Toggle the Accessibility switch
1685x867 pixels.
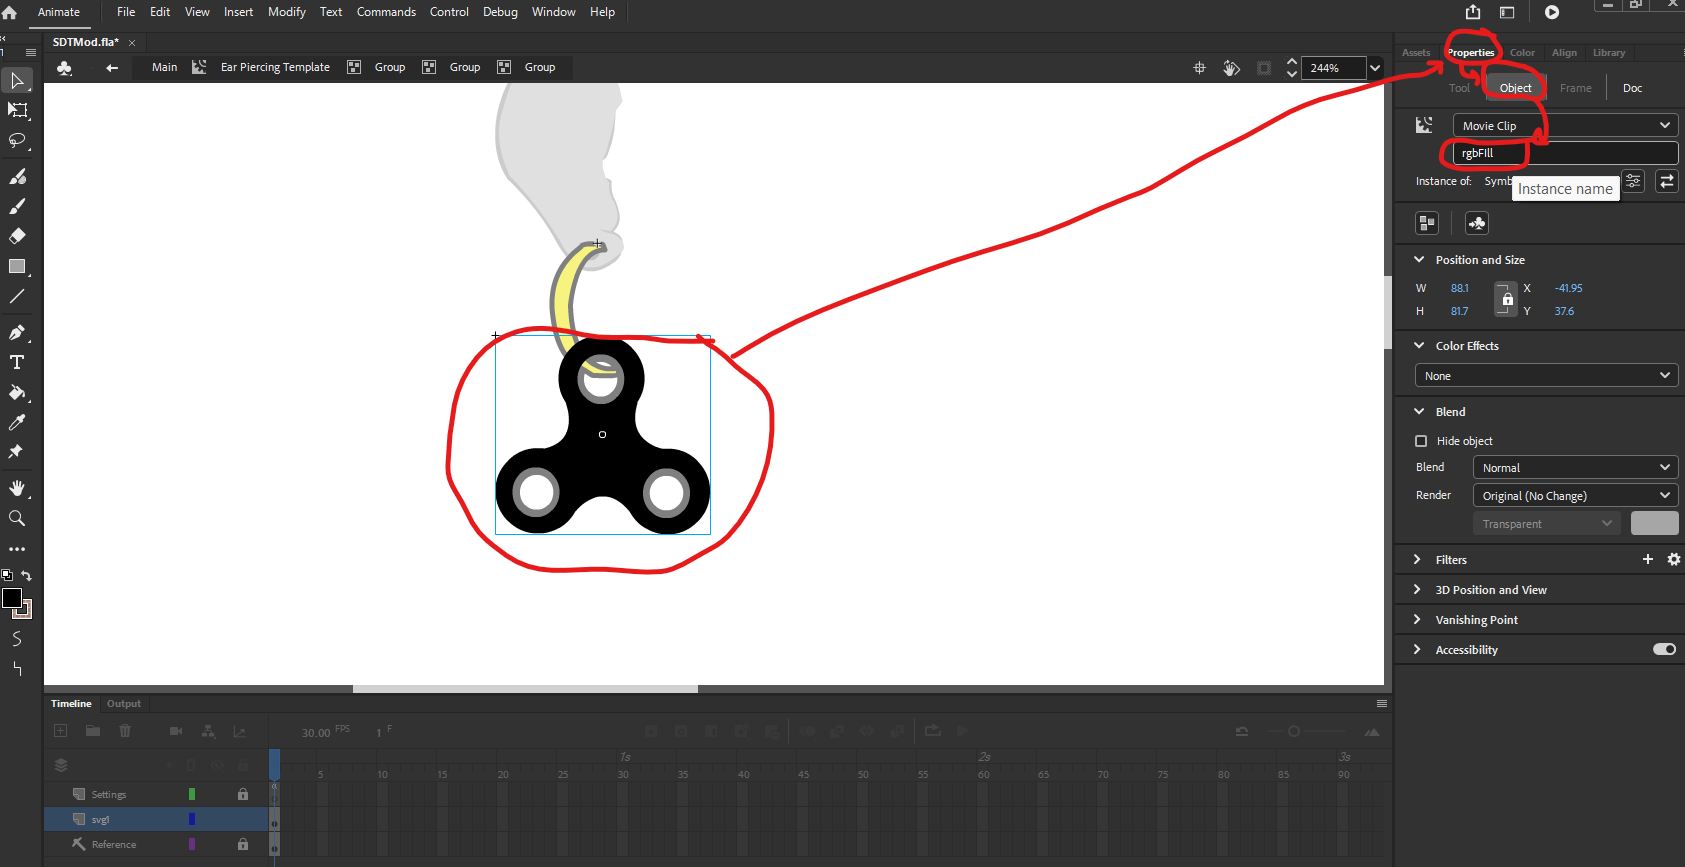(x=1664, y=649)
